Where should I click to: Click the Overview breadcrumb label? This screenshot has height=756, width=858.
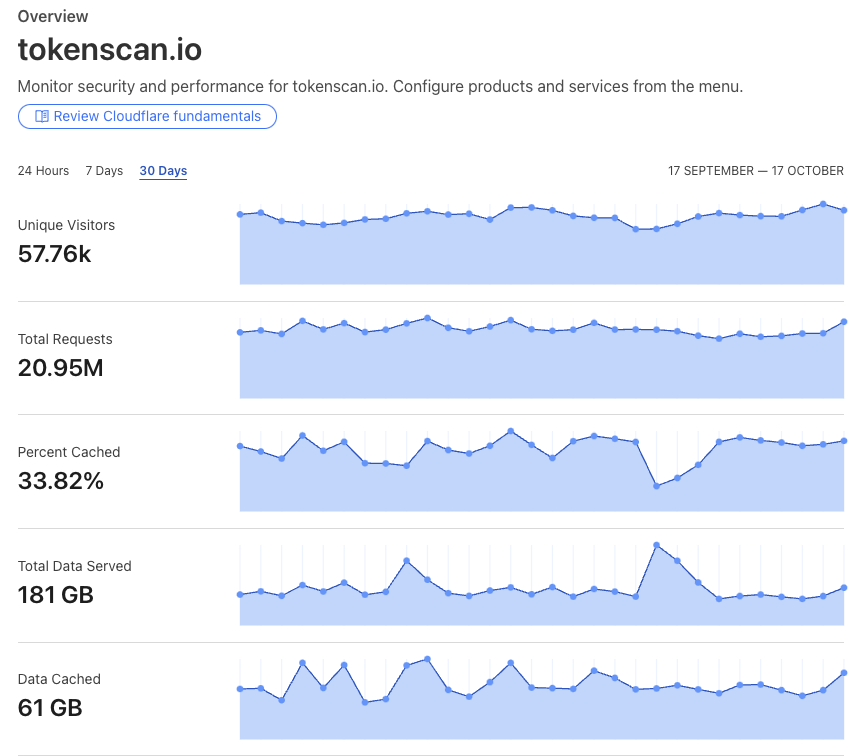pyautogui.click(x=53, y=16)
